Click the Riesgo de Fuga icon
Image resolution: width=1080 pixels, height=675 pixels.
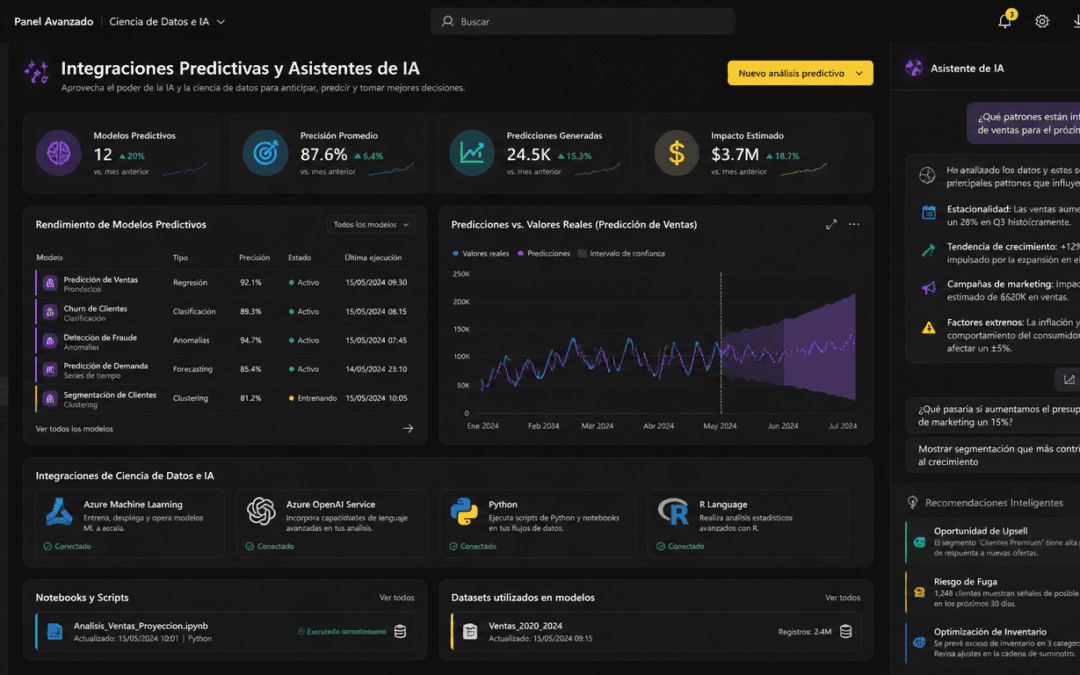[x=920, y=592]
